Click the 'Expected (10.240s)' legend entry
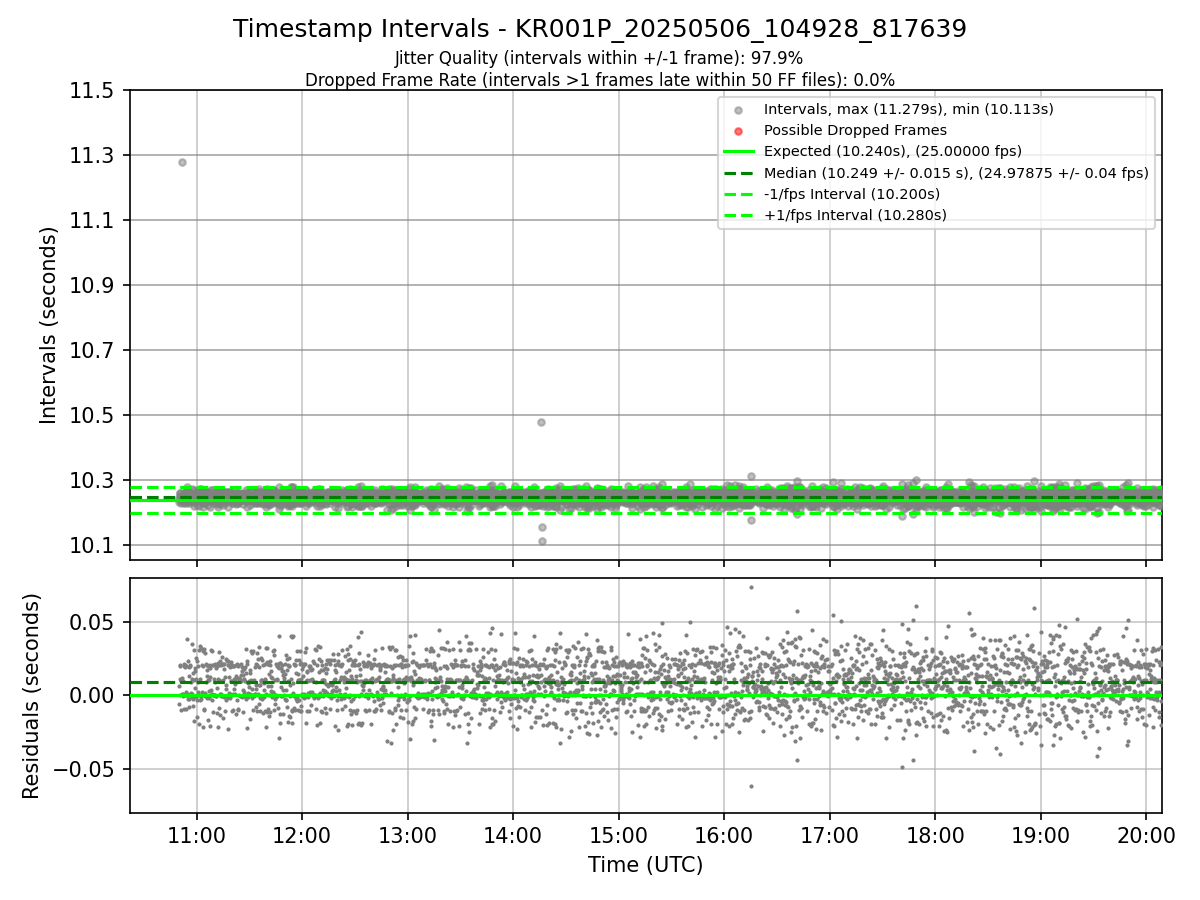The width and height of the screenshot is (1200, 900). (893, 151)
